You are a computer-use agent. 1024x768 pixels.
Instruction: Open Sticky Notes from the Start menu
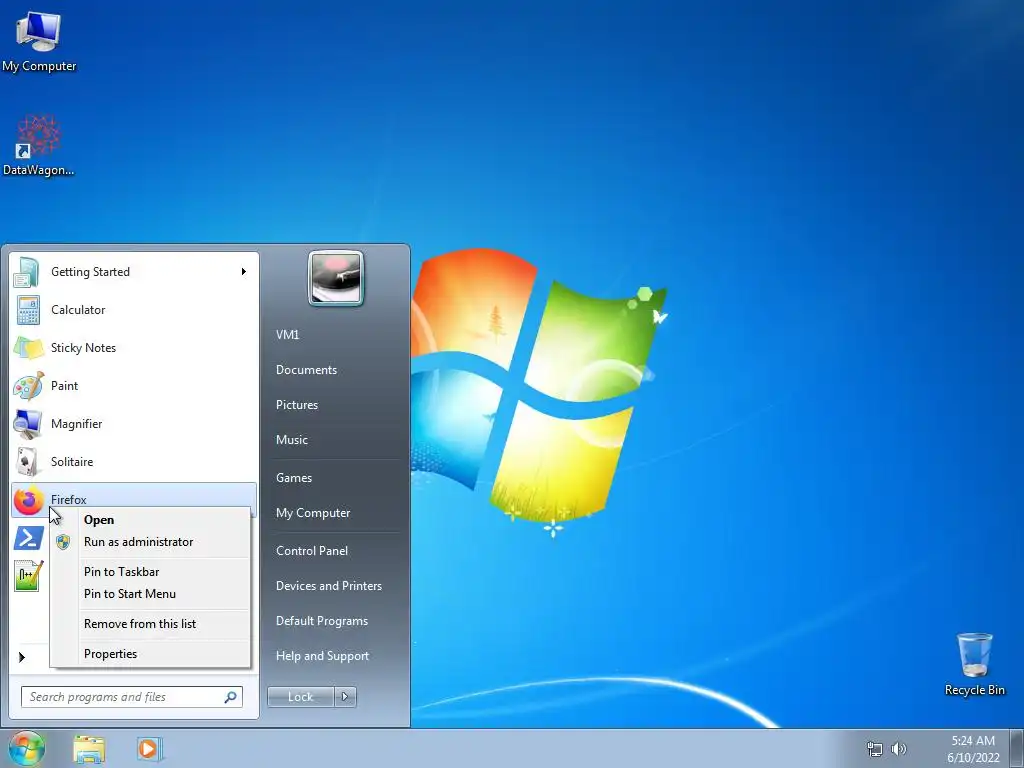pos(134,347)
